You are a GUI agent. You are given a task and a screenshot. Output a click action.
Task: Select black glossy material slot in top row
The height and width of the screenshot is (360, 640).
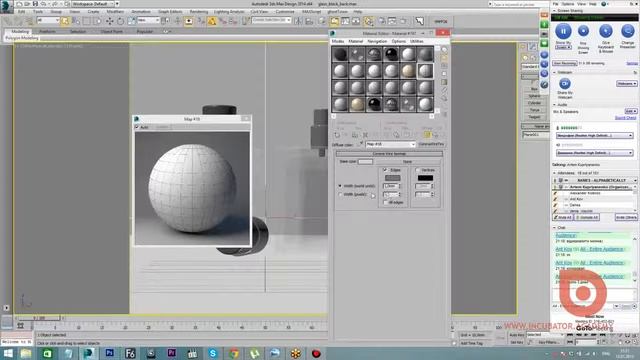coord(391,54)
